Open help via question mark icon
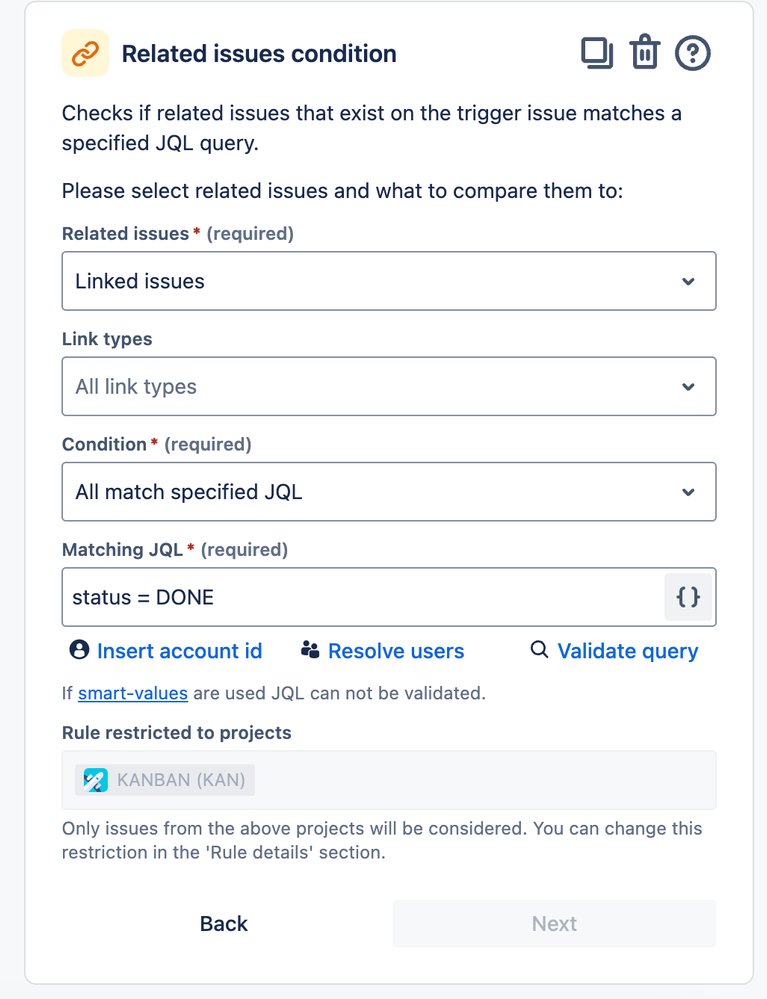767x999 pixels. 692,53
